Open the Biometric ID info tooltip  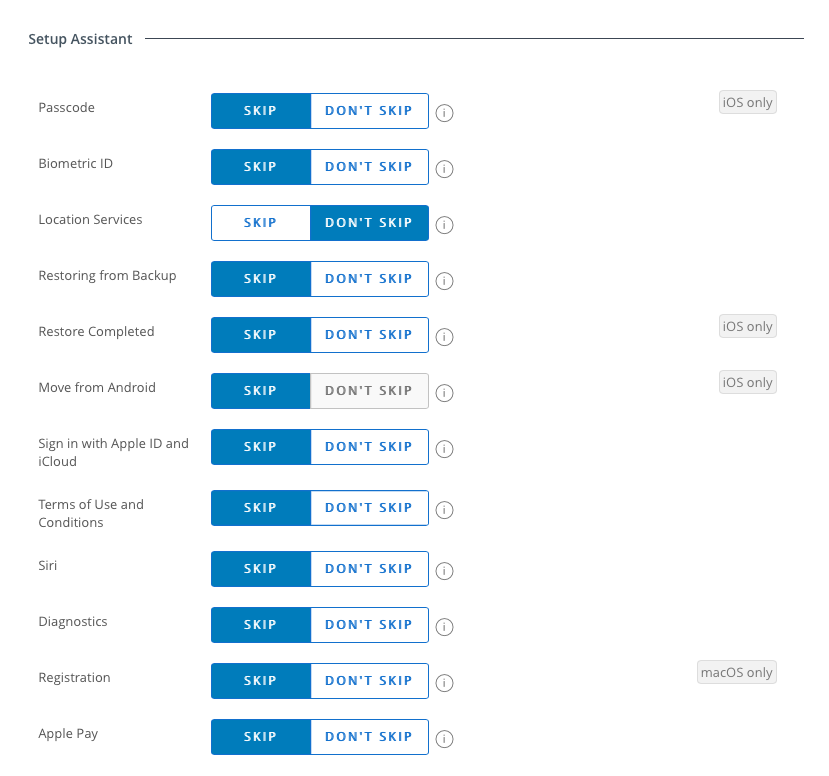click(x=444, y=168)
